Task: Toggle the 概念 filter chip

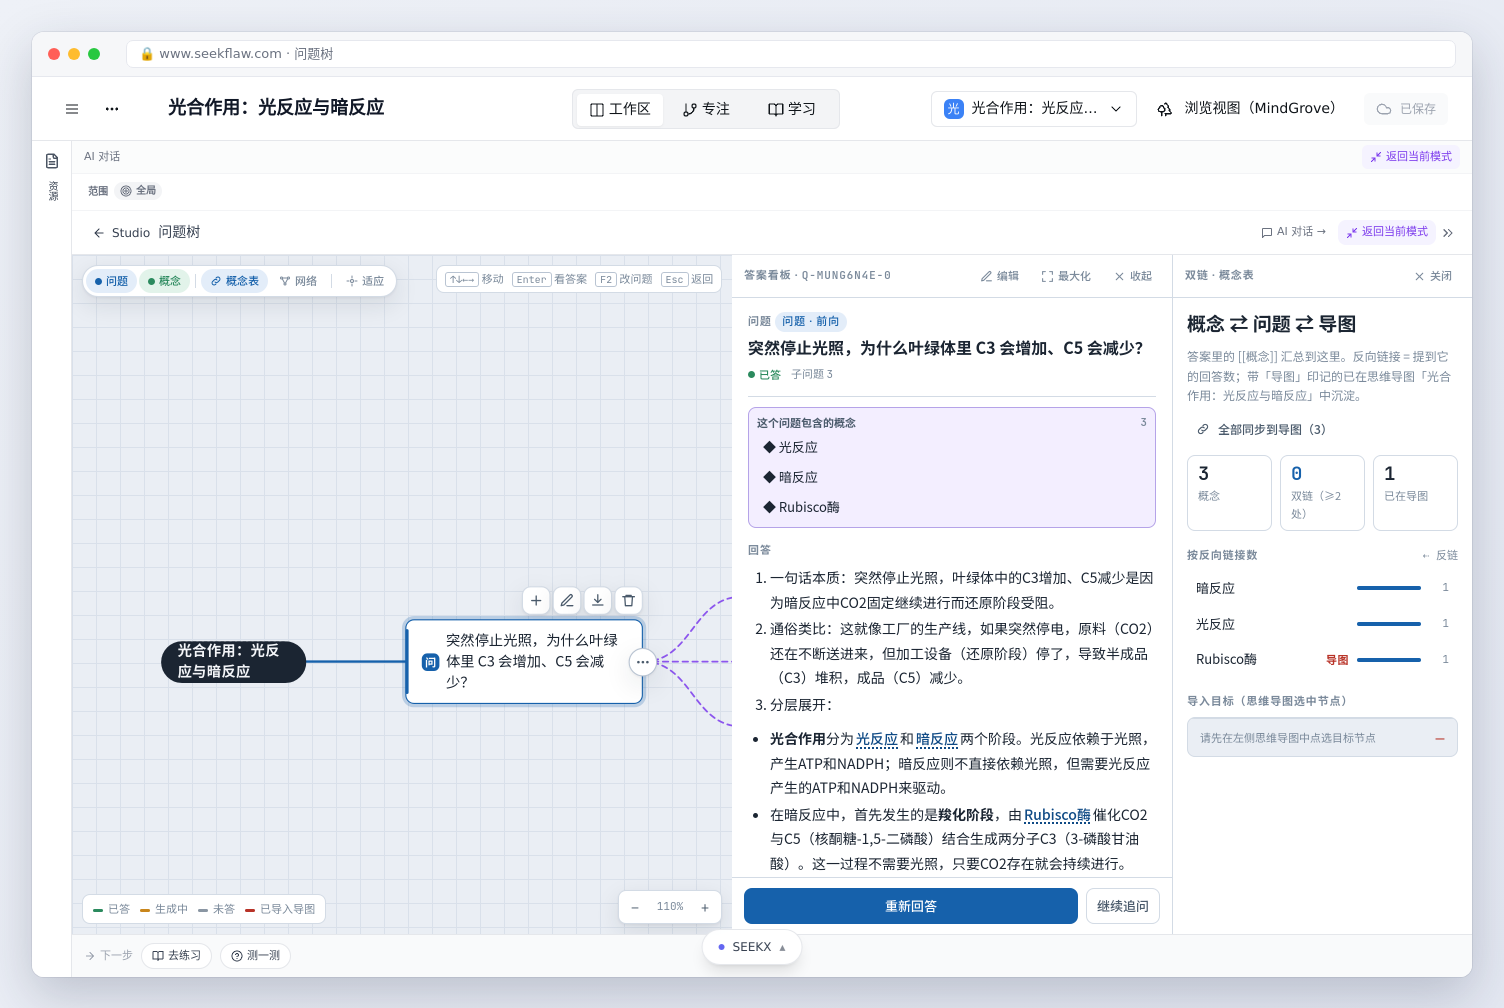Action: (x=164, y=281)
